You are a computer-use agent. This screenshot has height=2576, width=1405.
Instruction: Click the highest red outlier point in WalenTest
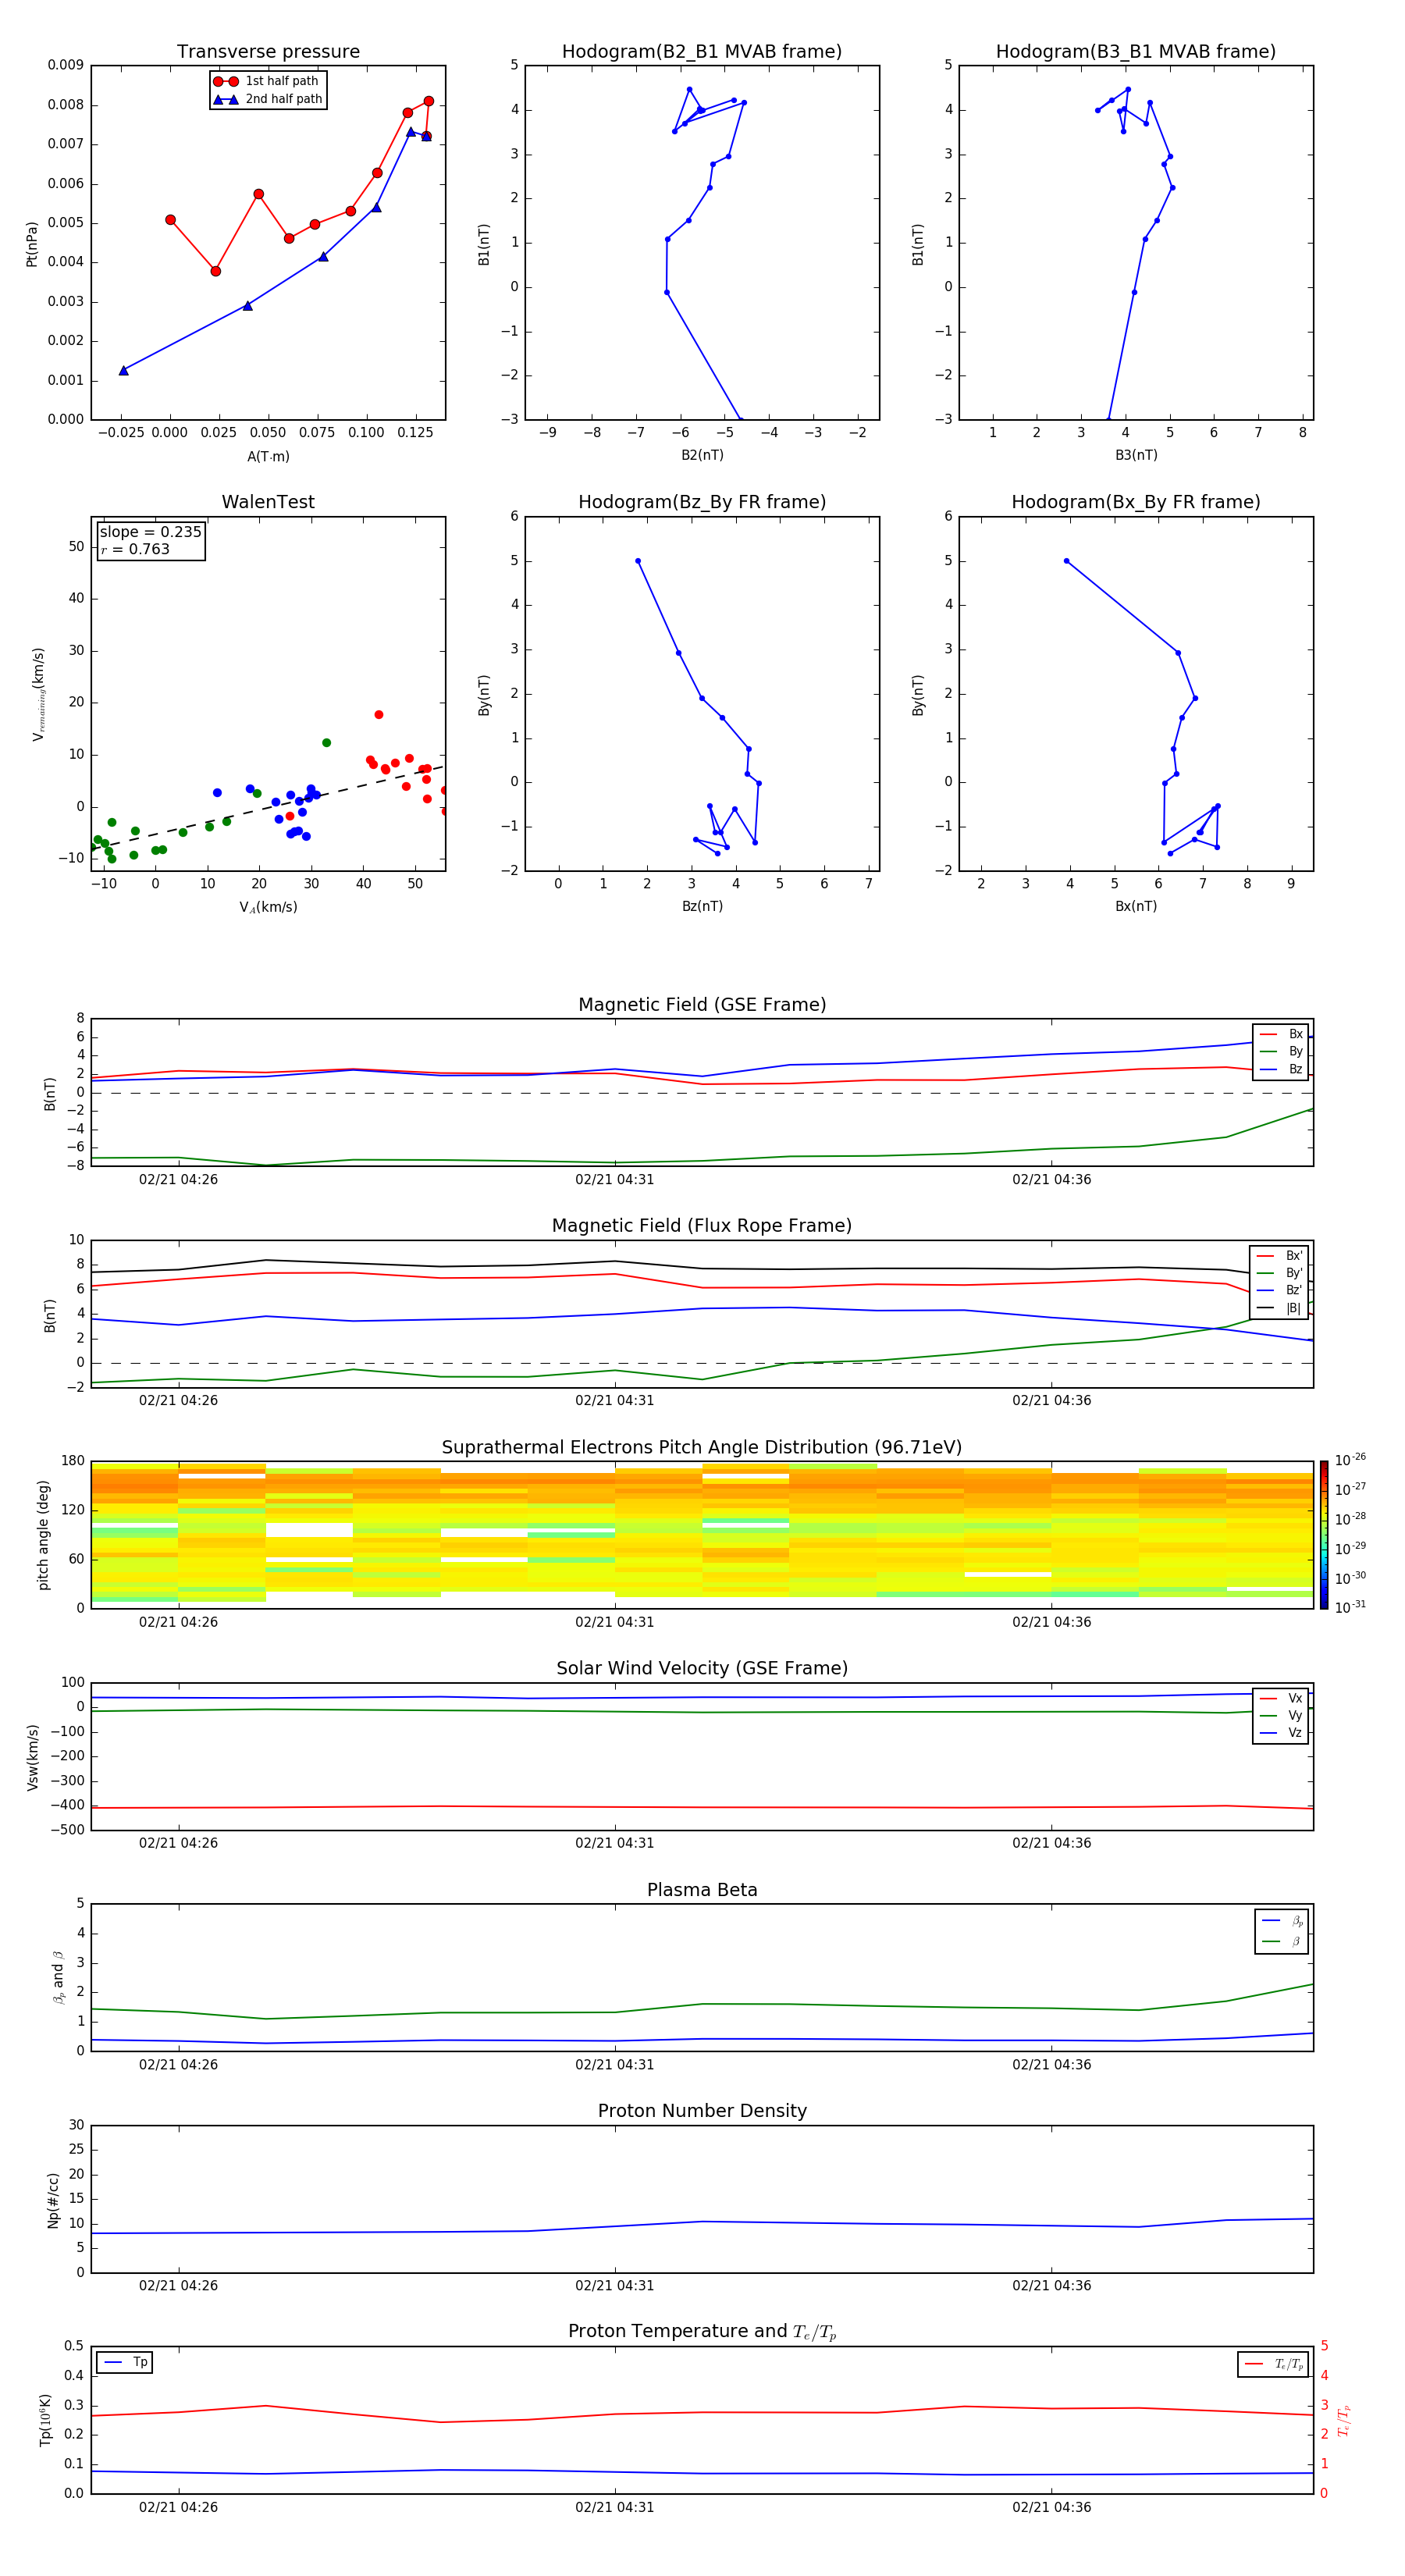pyautogui.click(x=379, y=715)
